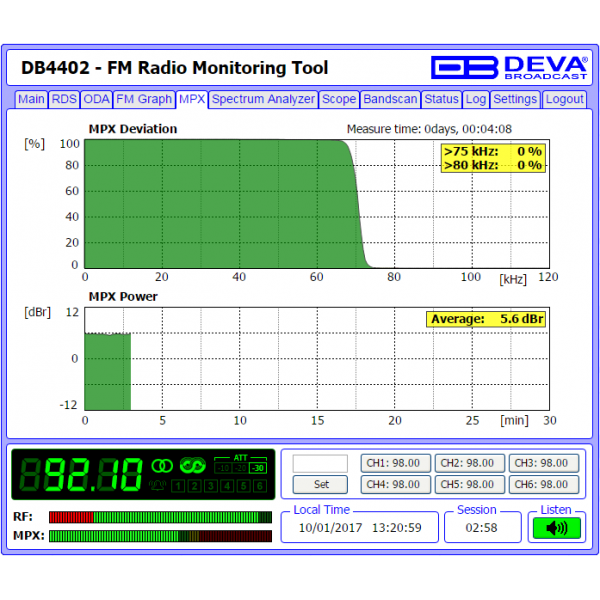Switch to the RDS tab
Screen dimensions: 600x600
[x=64, y=99]
